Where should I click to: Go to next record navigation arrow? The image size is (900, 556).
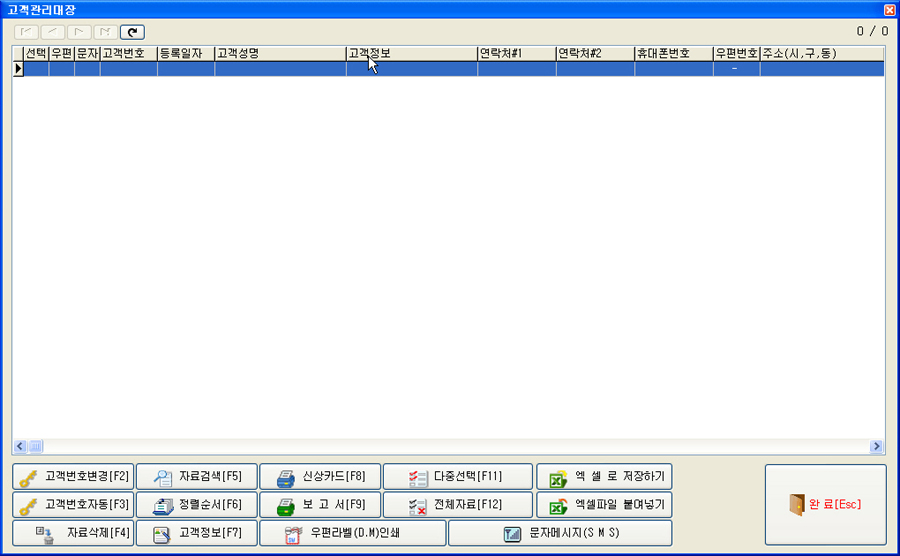click(x=79, y=32)
